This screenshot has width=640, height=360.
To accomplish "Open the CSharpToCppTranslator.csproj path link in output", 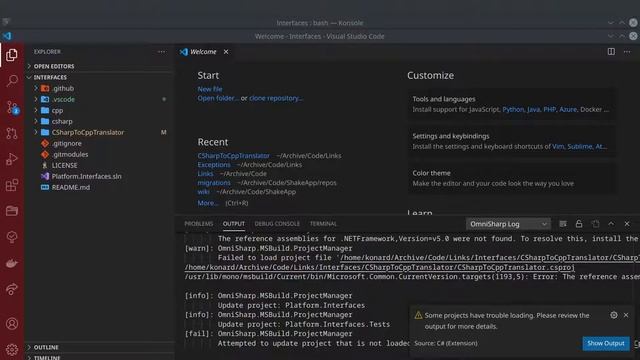I will tap(380, 267).
